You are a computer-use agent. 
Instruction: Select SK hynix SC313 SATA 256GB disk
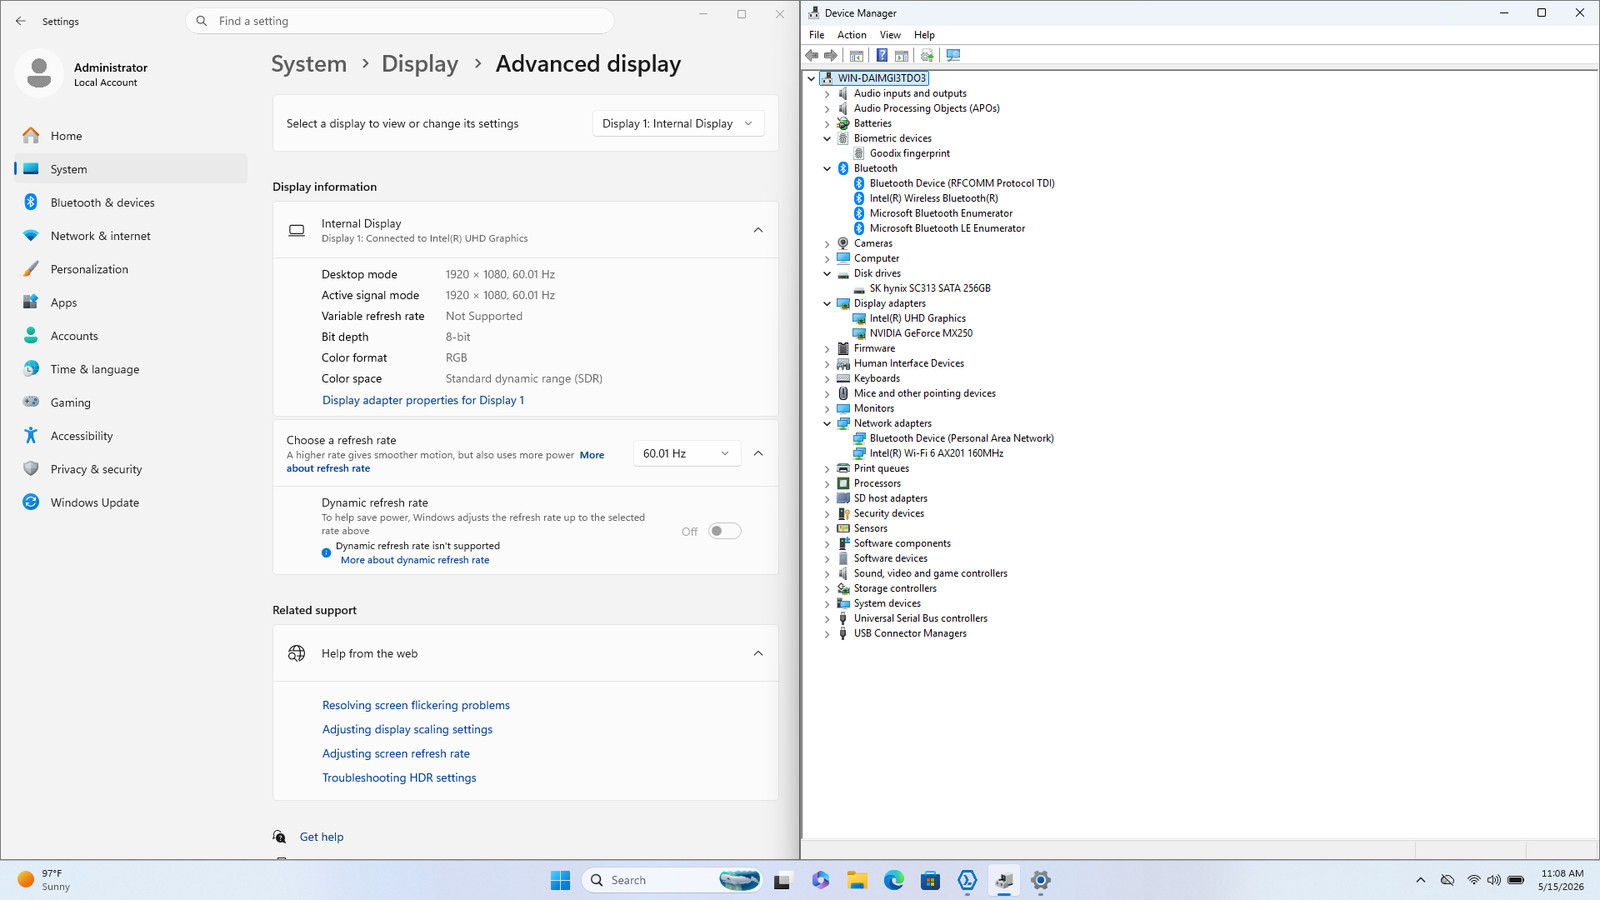click(929, 288)
